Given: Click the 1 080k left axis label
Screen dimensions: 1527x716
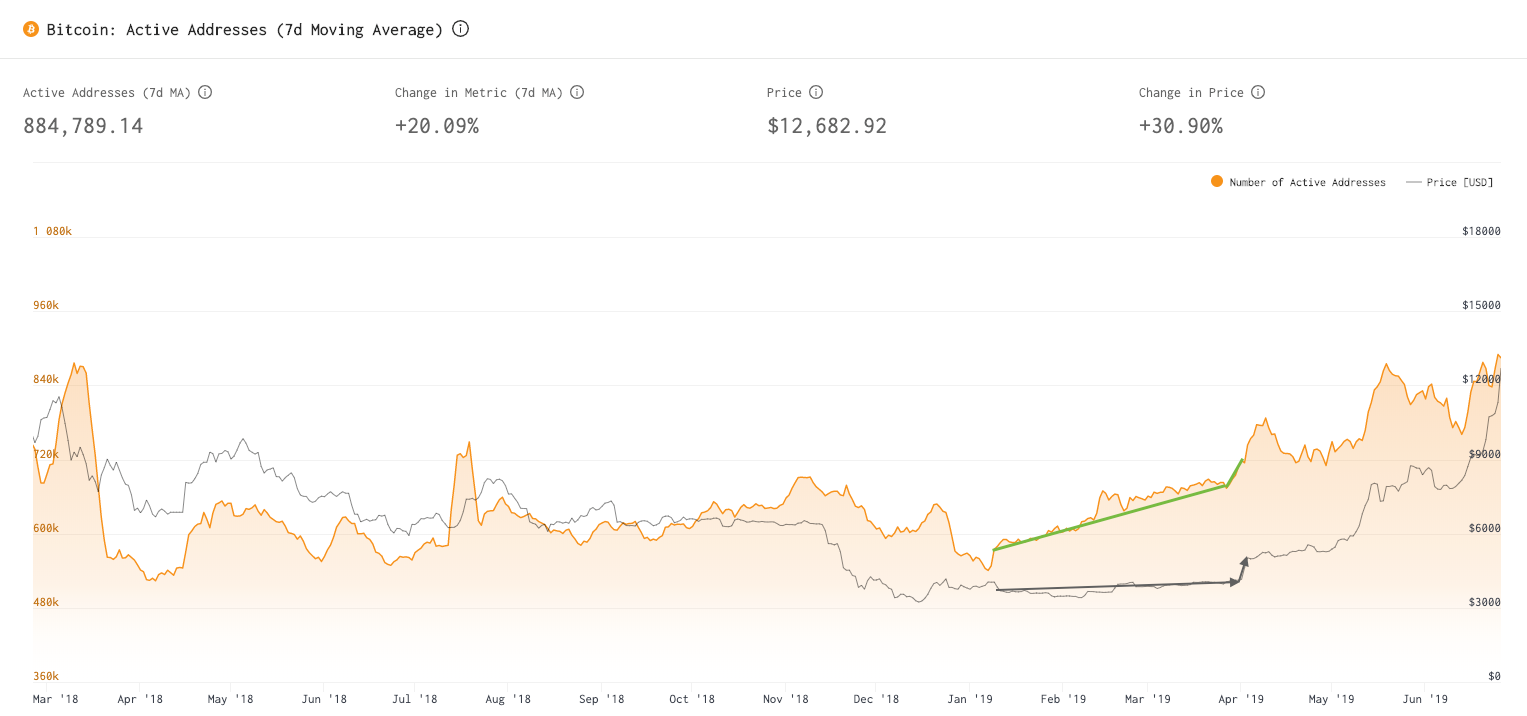Looking at the screenshot, I should click(52, 231).
